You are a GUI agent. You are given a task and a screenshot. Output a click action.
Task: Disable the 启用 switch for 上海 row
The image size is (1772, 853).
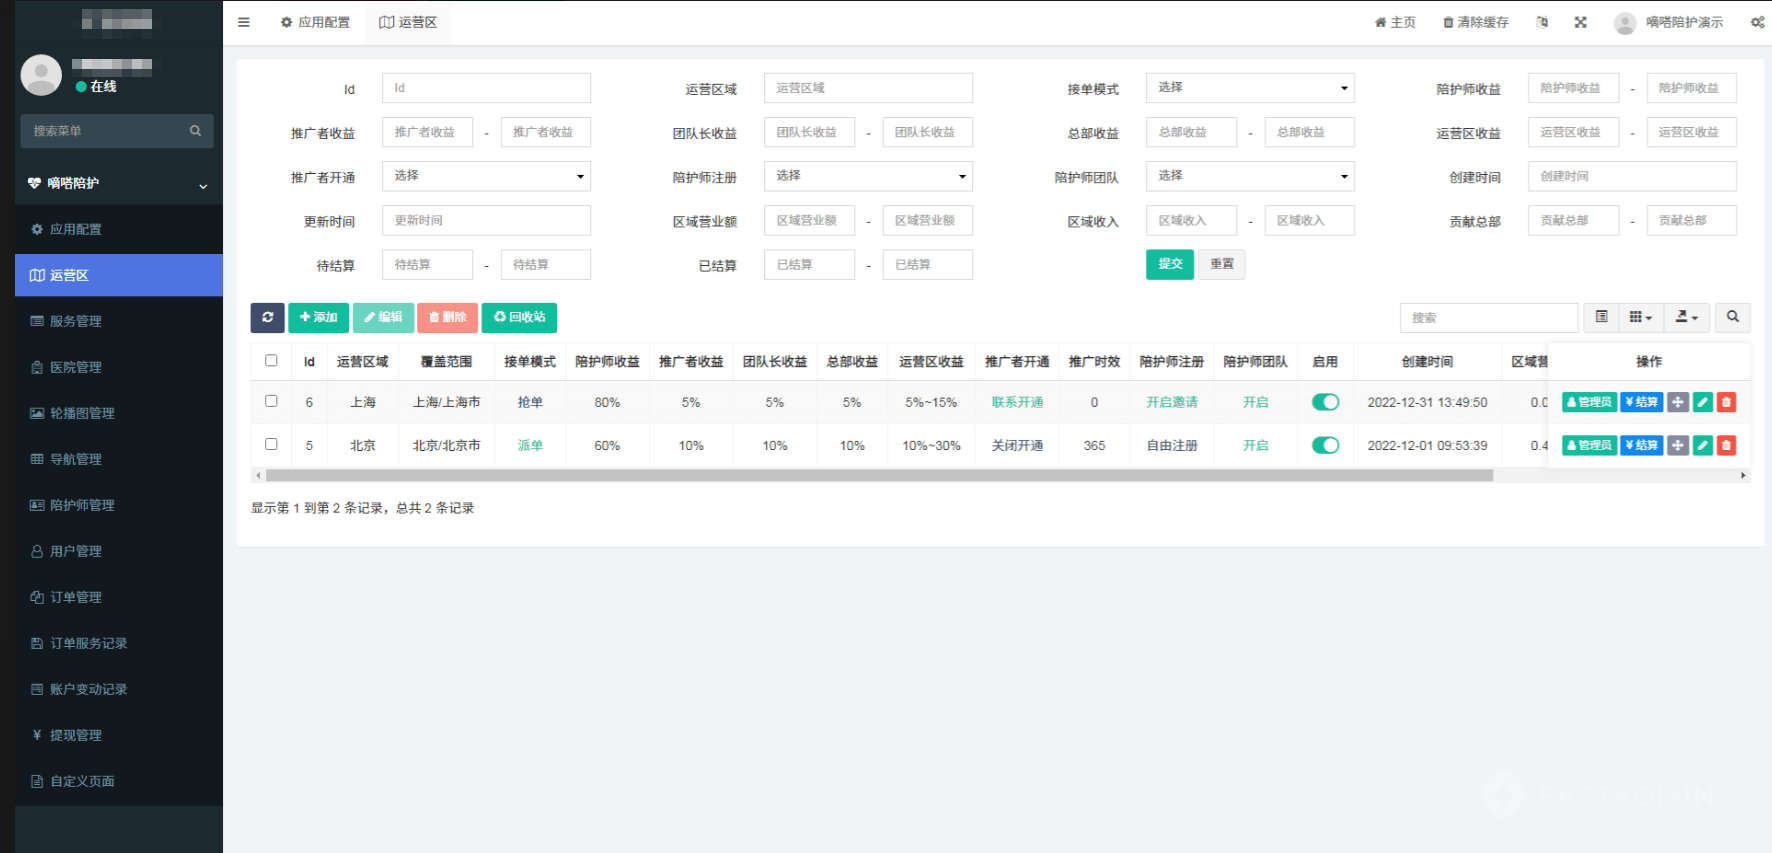coord(1325,402)
